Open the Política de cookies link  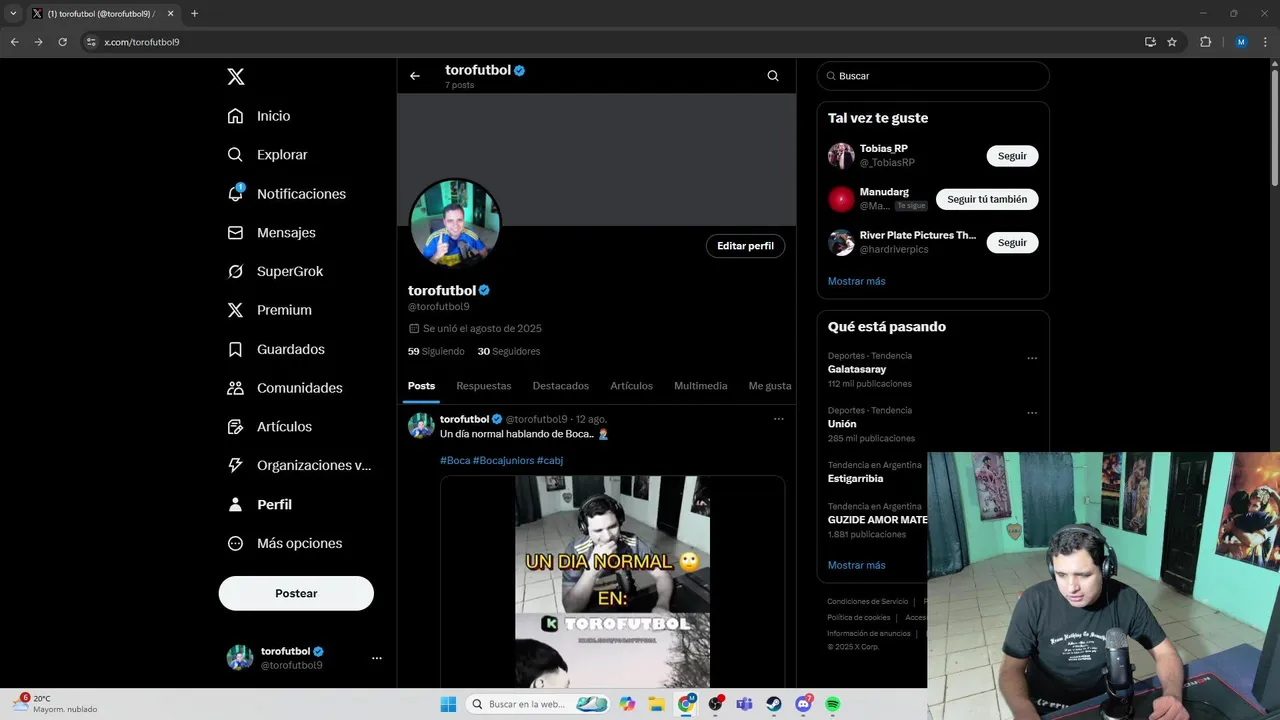(x=858, y=617)
